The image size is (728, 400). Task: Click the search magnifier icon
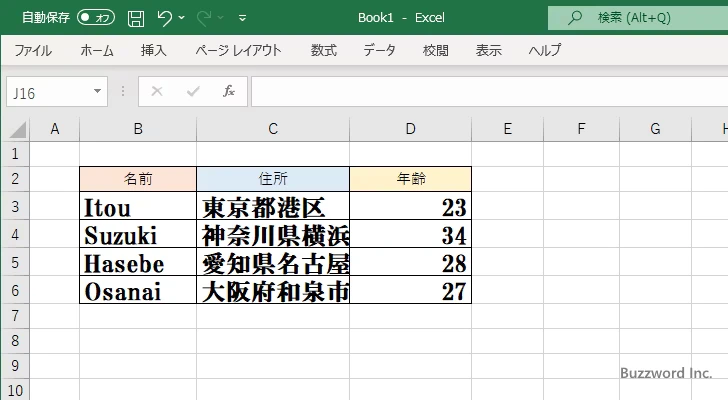tap(575, 18)
